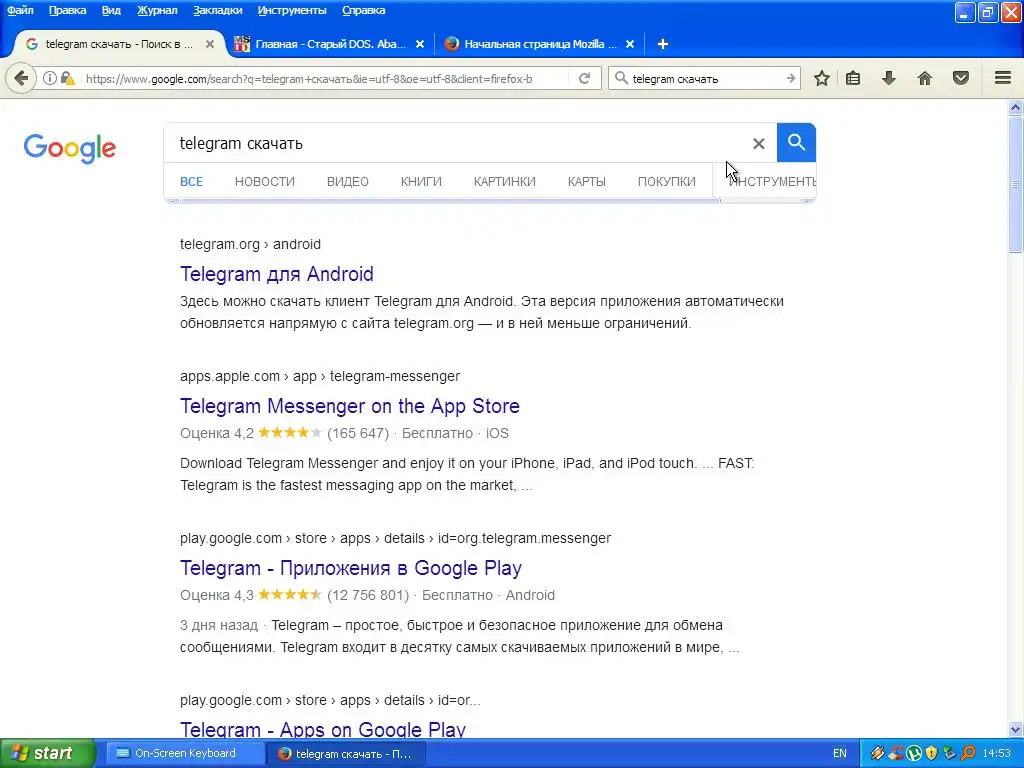Show КНИГИ search results
This screenshot has height=768, width=1024.
pyautogui.click(x=421, y=182)
